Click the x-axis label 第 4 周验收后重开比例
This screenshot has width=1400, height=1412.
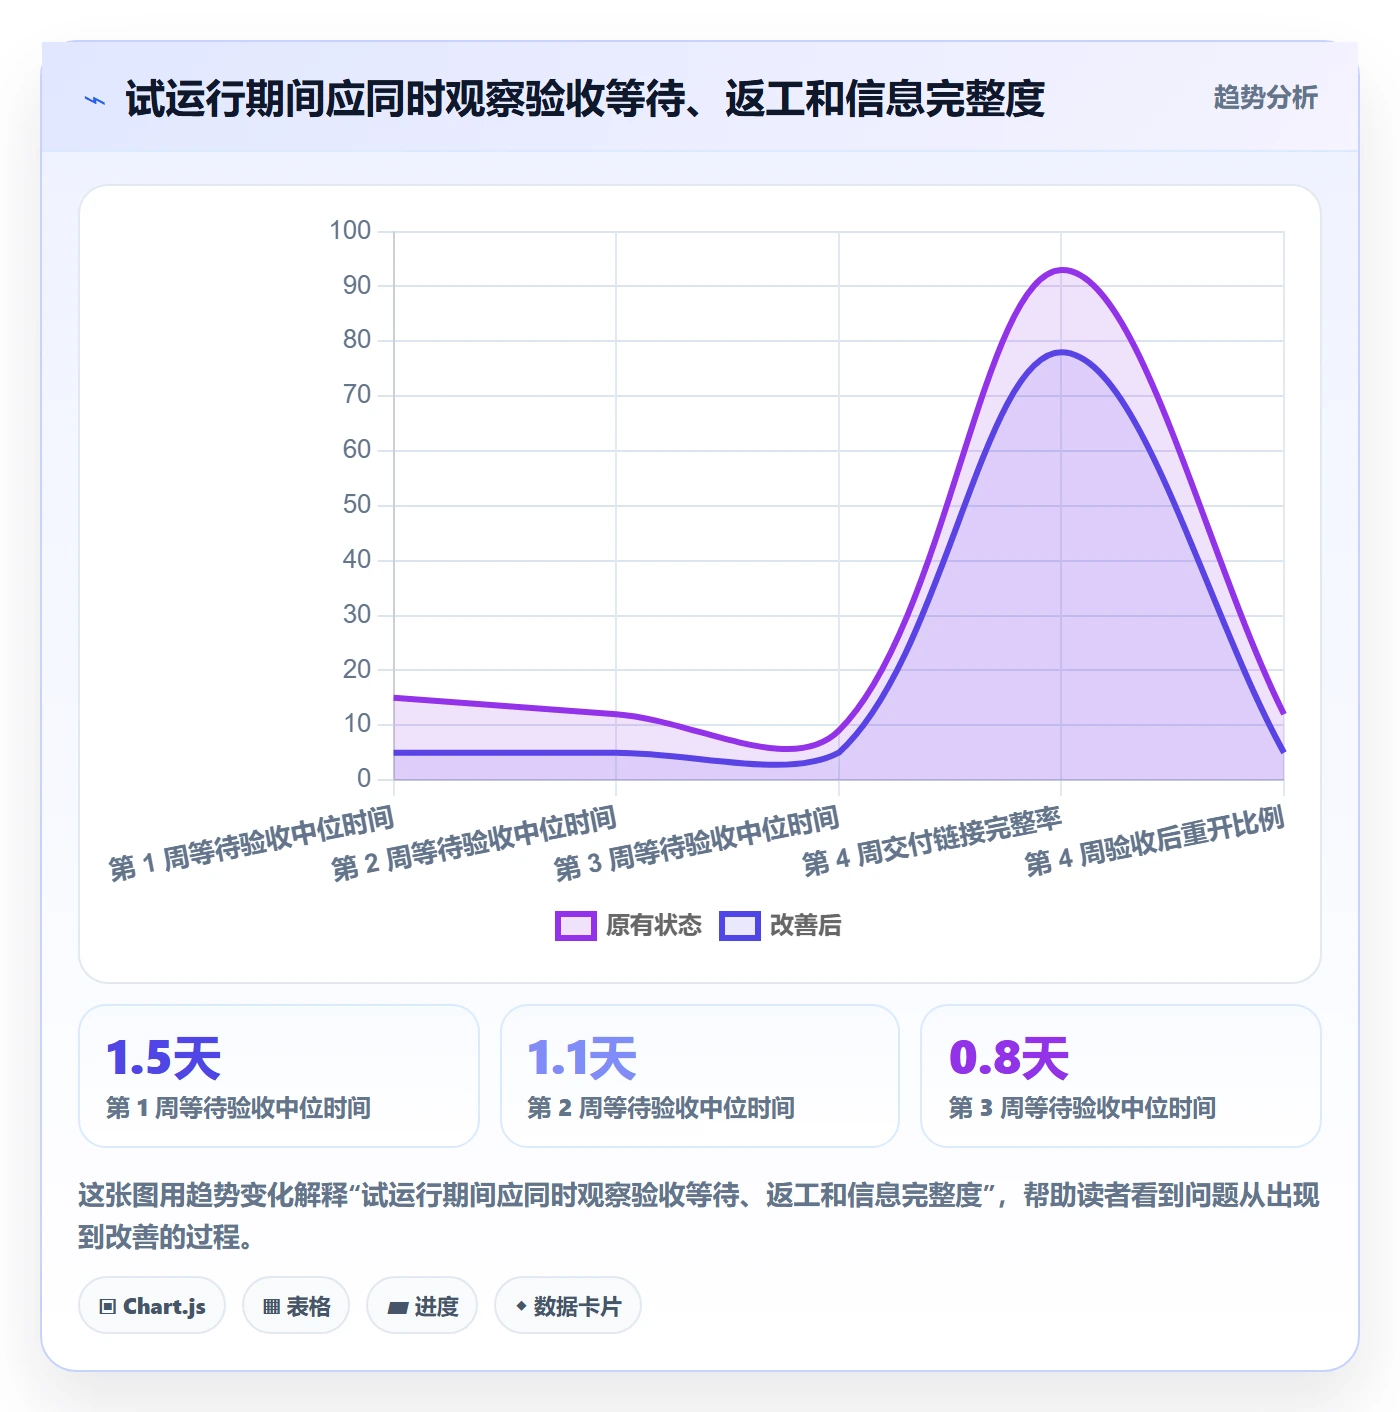pos(1154,842)
